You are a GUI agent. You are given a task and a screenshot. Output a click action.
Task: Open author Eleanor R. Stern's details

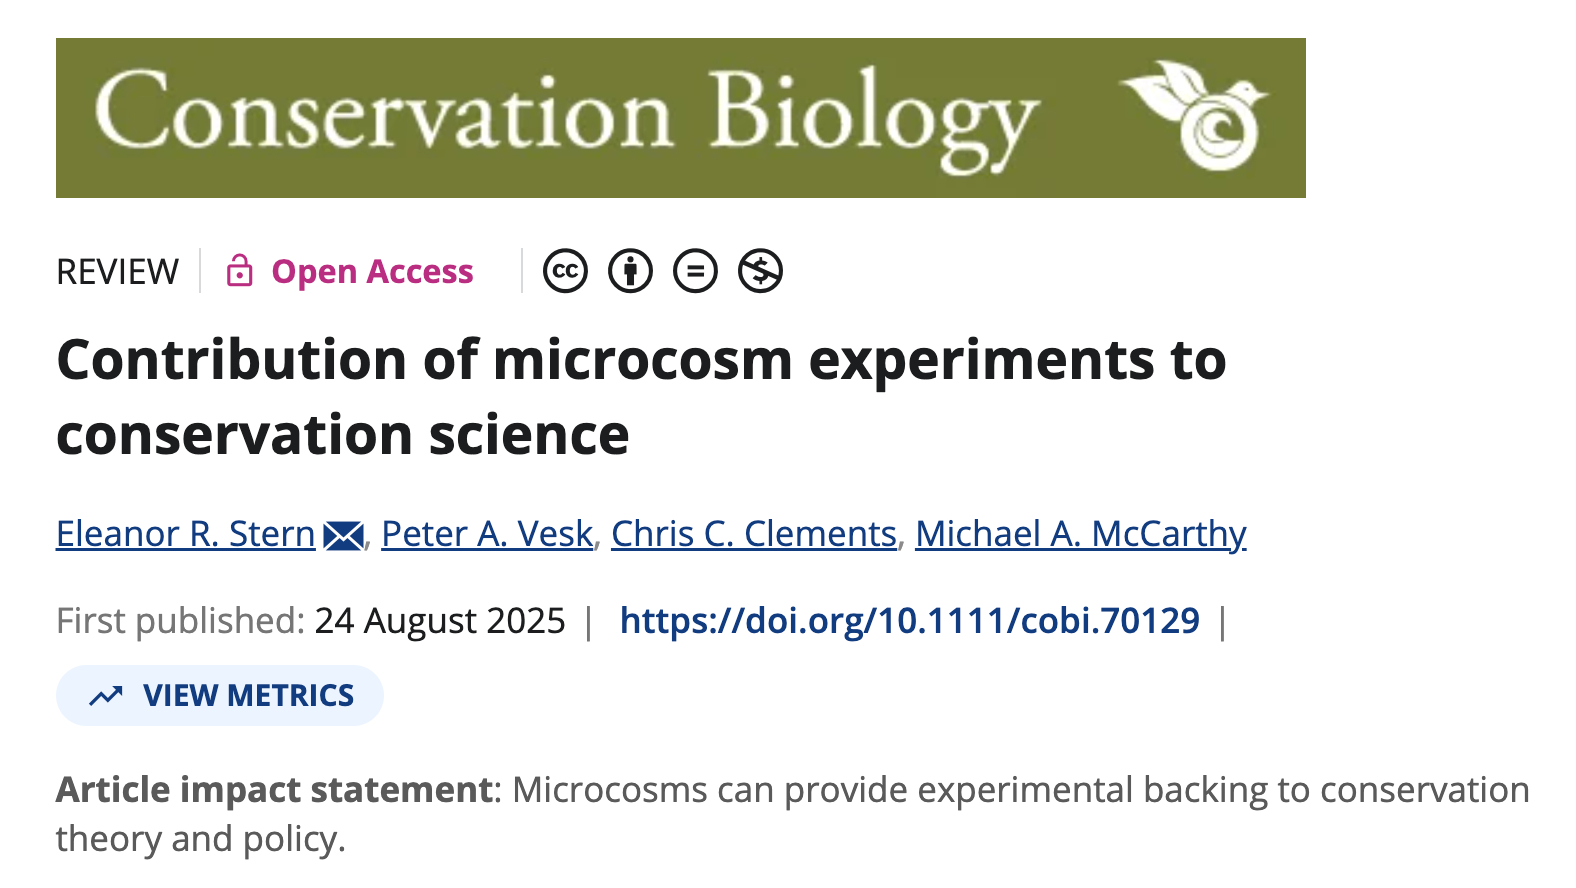[x=186, y=534]
